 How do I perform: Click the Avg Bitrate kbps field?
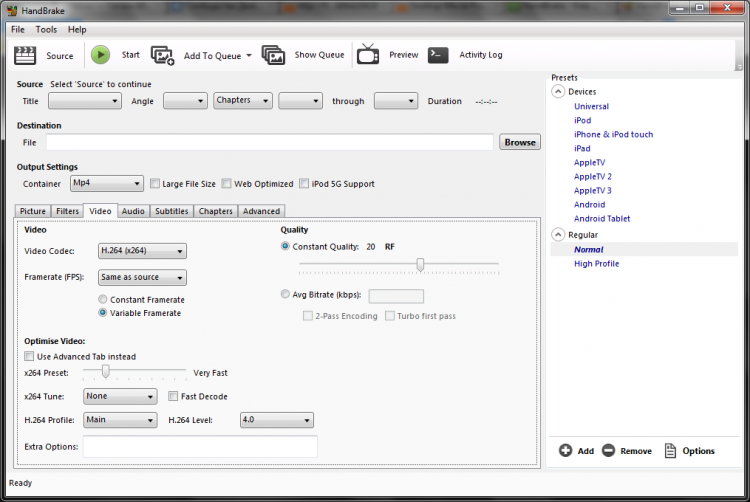tap(396, 296)
